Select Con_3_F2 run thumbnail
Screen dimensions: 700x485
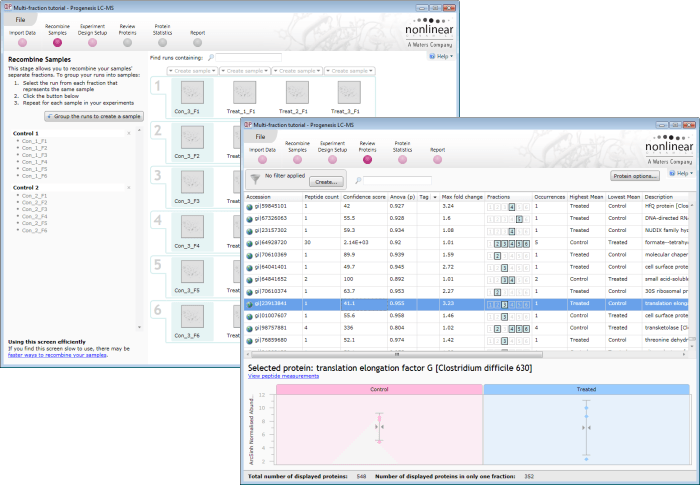[192, 137]
